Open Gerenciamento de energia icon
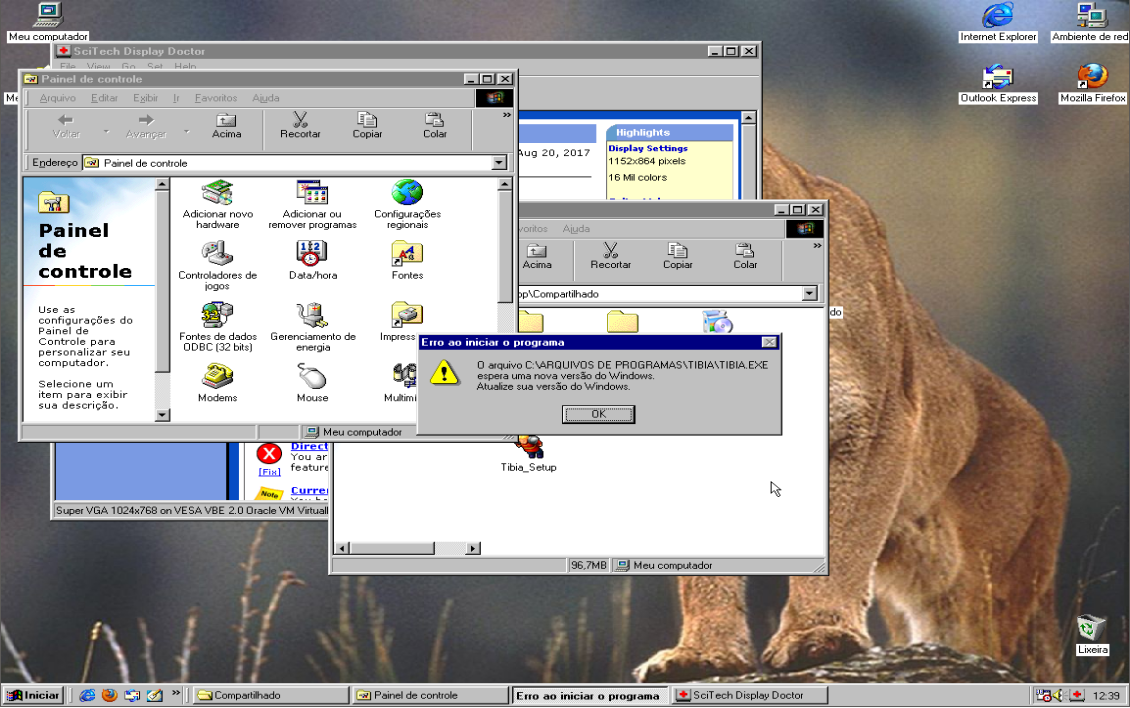Viewport: 1130px width, 708px height. click(x=312, y=316)
